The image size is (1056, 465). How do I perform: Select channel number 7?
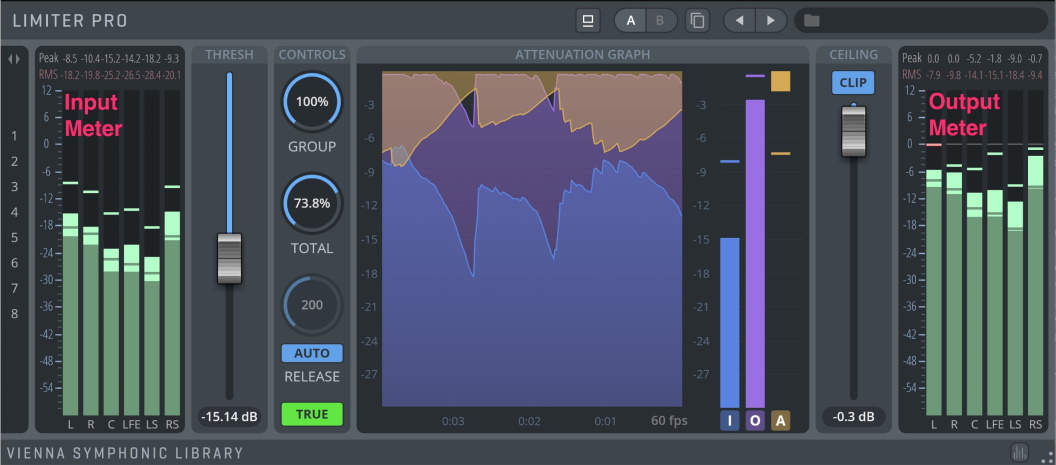tap(14, 288)
